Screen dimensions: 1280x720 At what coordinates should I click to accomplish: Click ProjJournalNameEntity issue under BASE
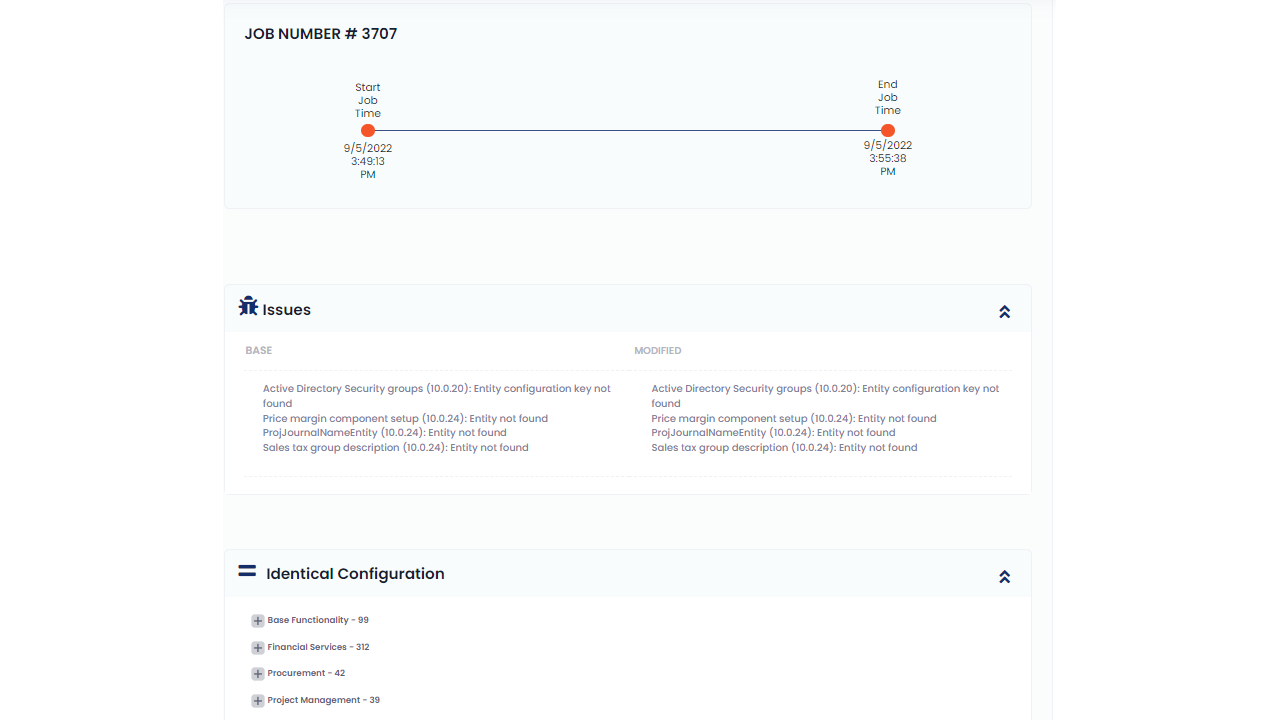coord(385,433)
